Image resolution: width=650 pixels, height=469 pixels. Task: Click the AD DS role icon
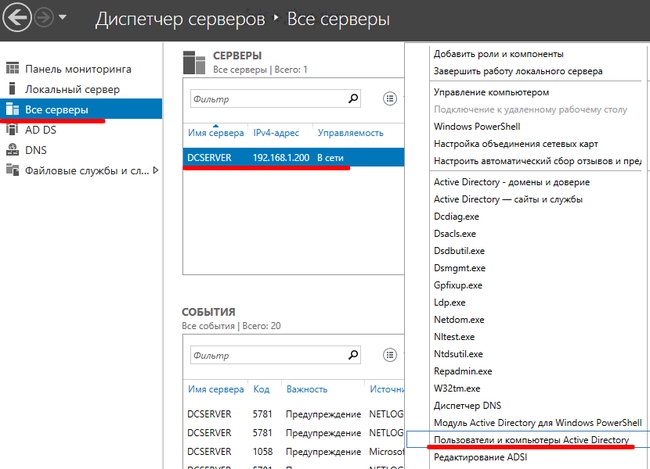pos(12,129)
